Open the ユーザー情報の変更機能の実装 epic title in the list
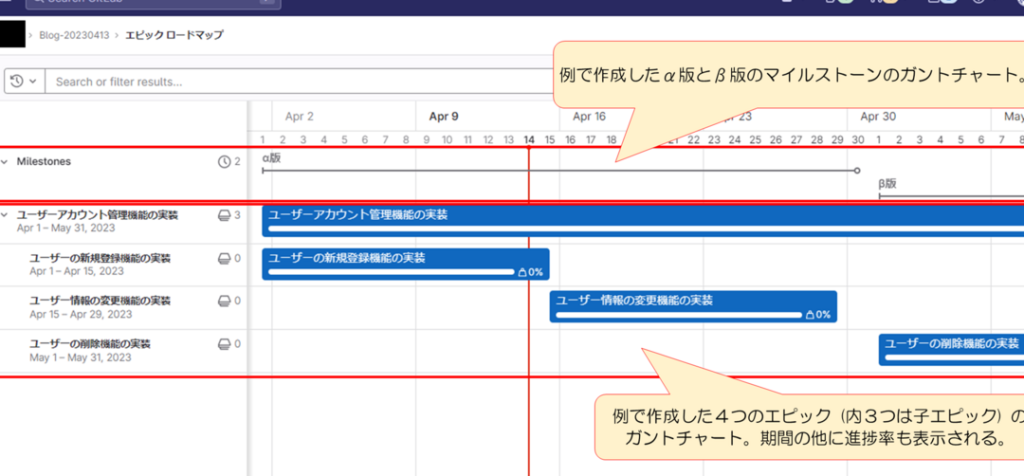 tap(100, 300)
